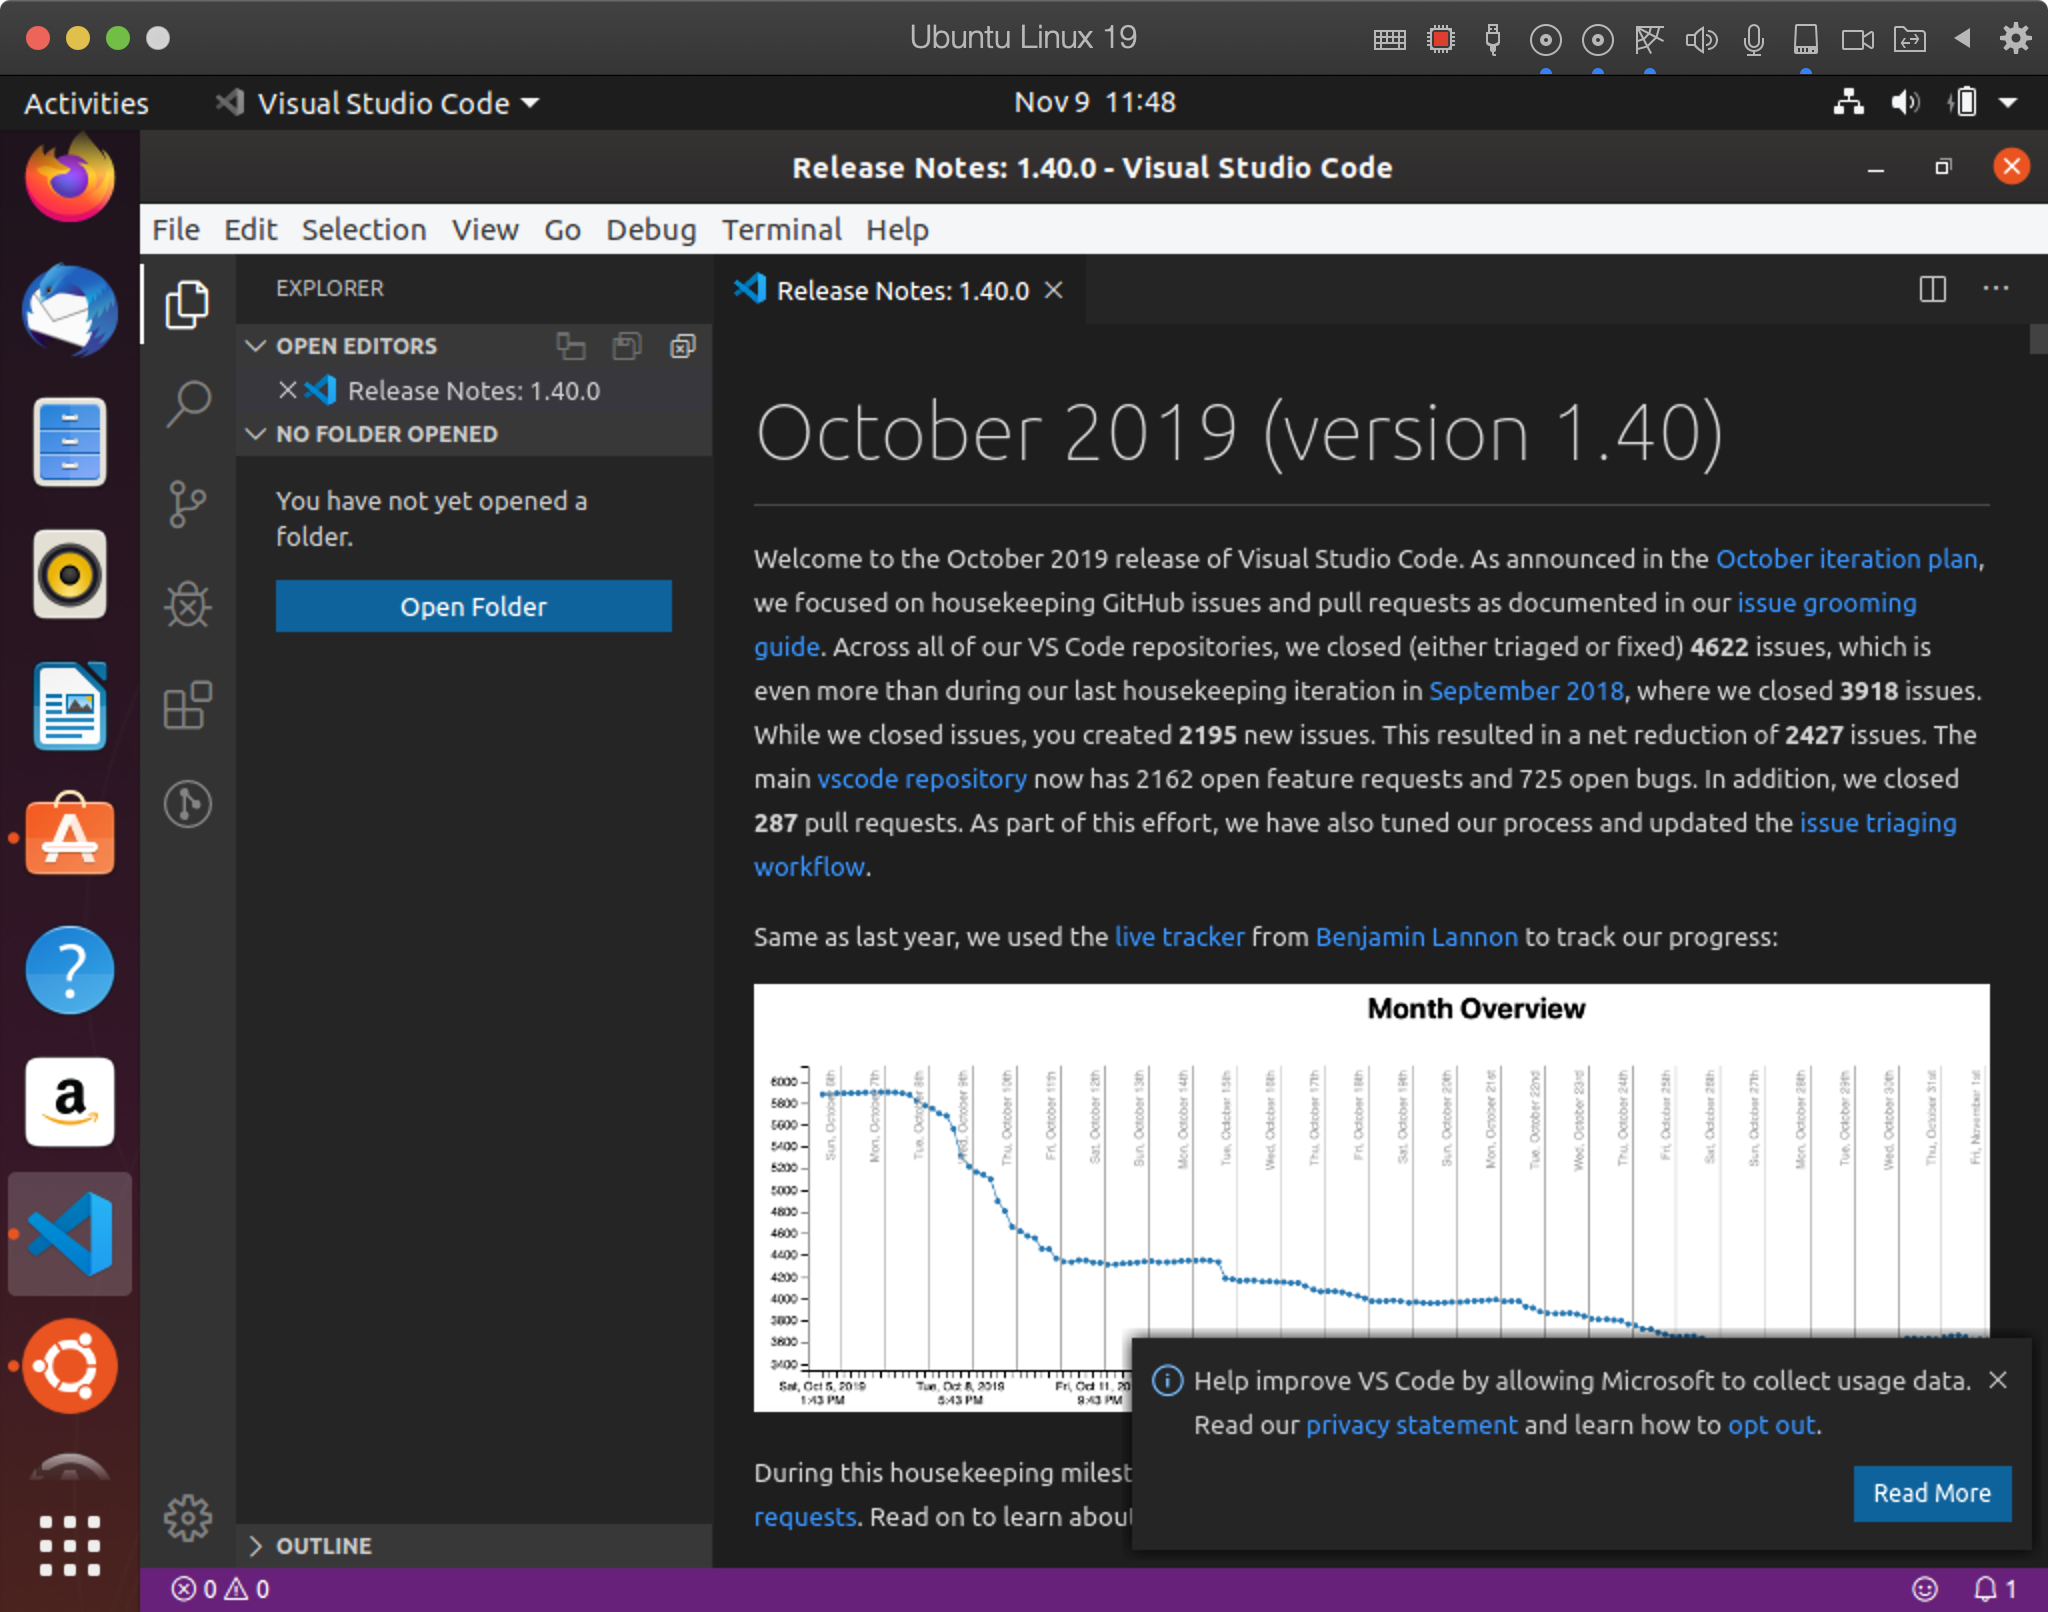Image resolution: width=2048 pixels, height=1612 pixels.
Task: Open the Split Editor icon above the editor
Action: (x=1932, y=290)
